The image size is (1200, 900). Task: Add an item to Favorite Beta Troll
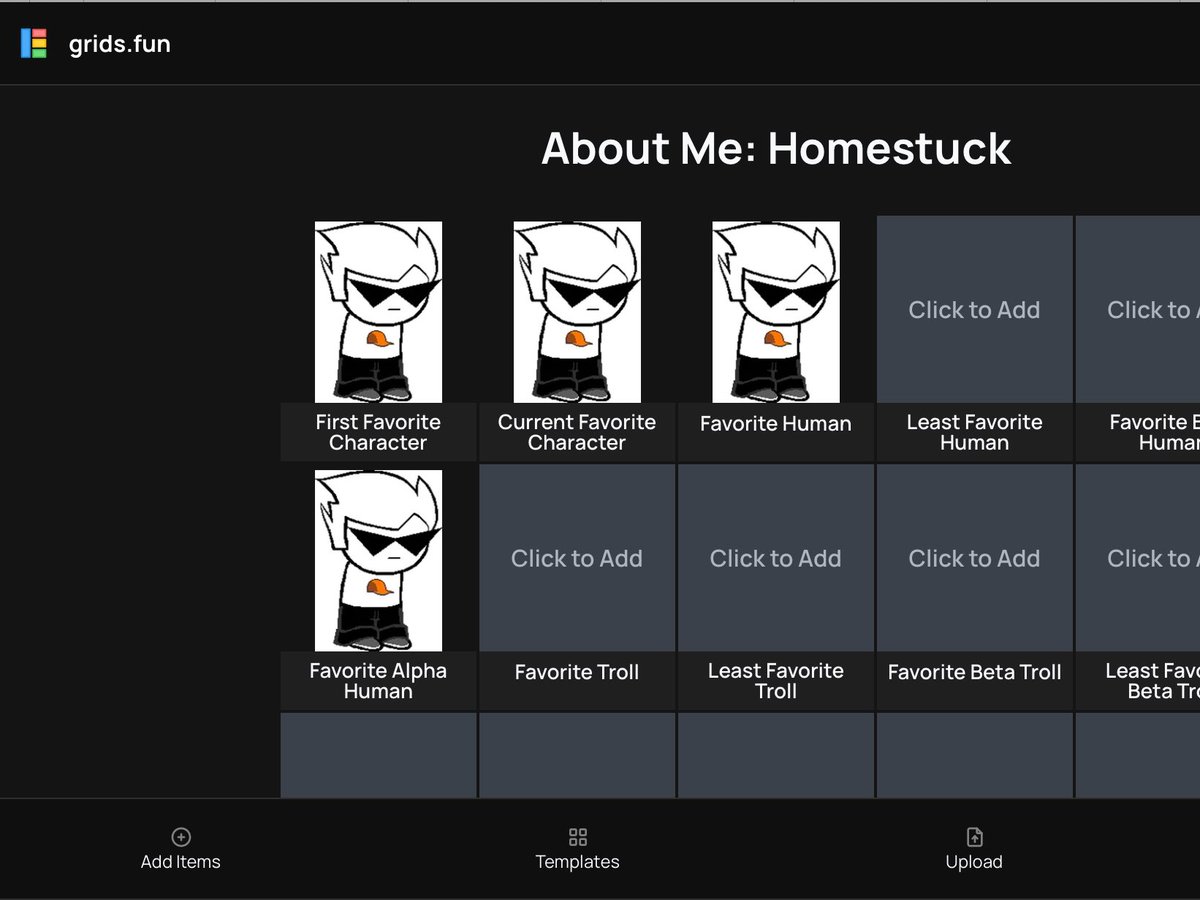coord(974,559)
